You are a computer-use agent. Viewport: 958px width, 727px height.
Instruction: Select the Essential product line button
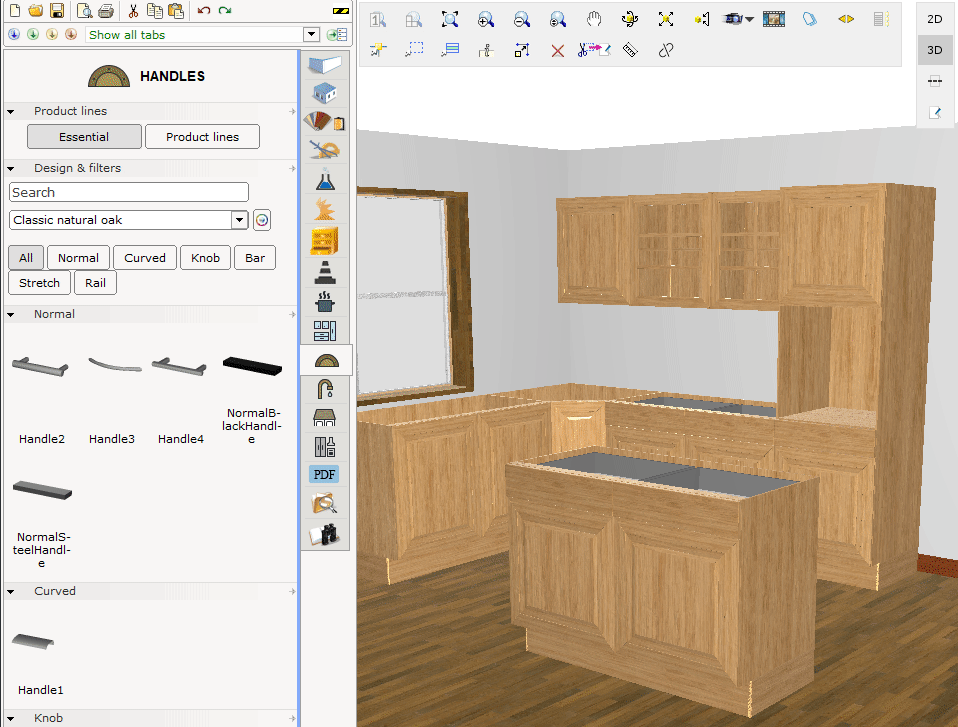(x=84, y=137)
